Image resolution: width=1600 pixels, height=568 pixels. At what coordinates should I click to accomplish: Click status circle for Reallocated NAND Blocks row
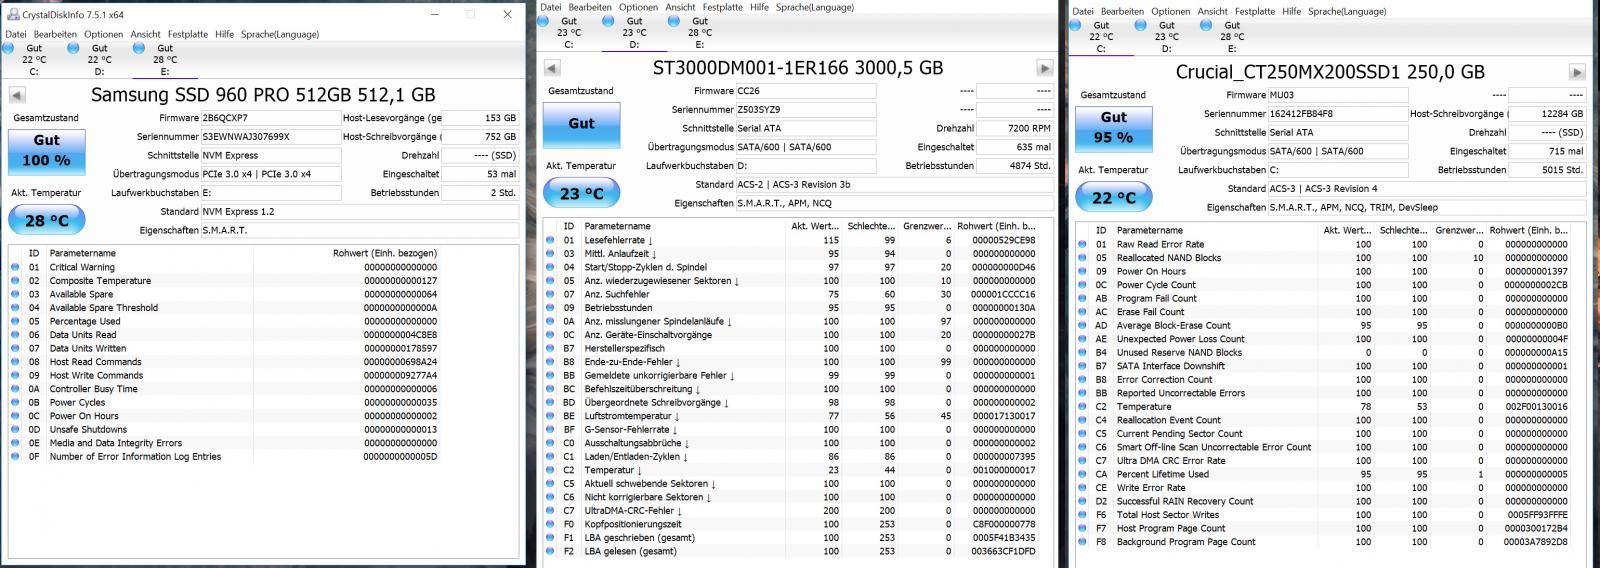1082,258
